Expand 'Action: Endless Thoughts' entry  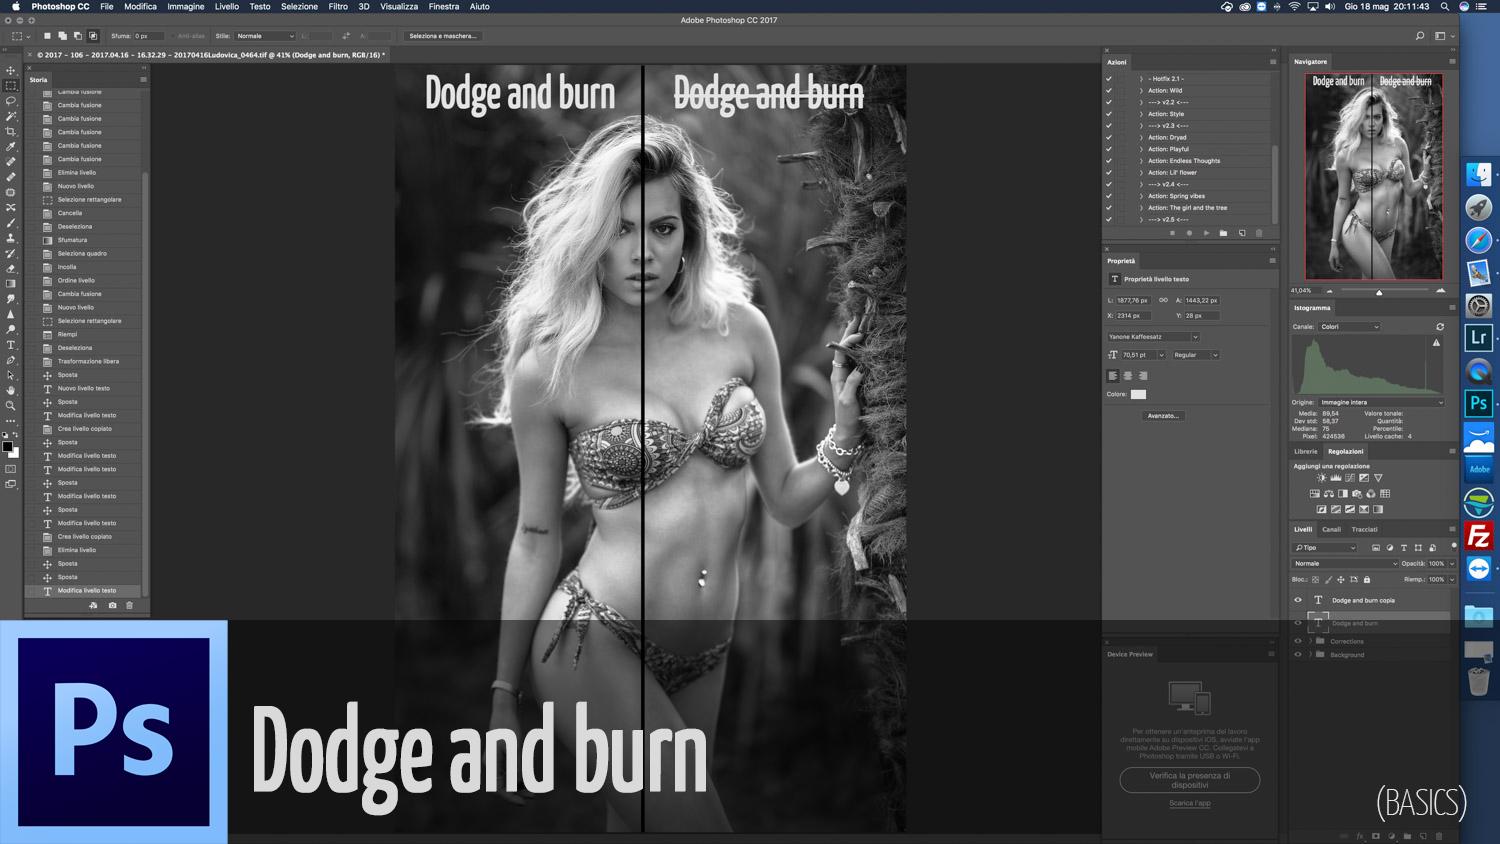[1141, 161]
